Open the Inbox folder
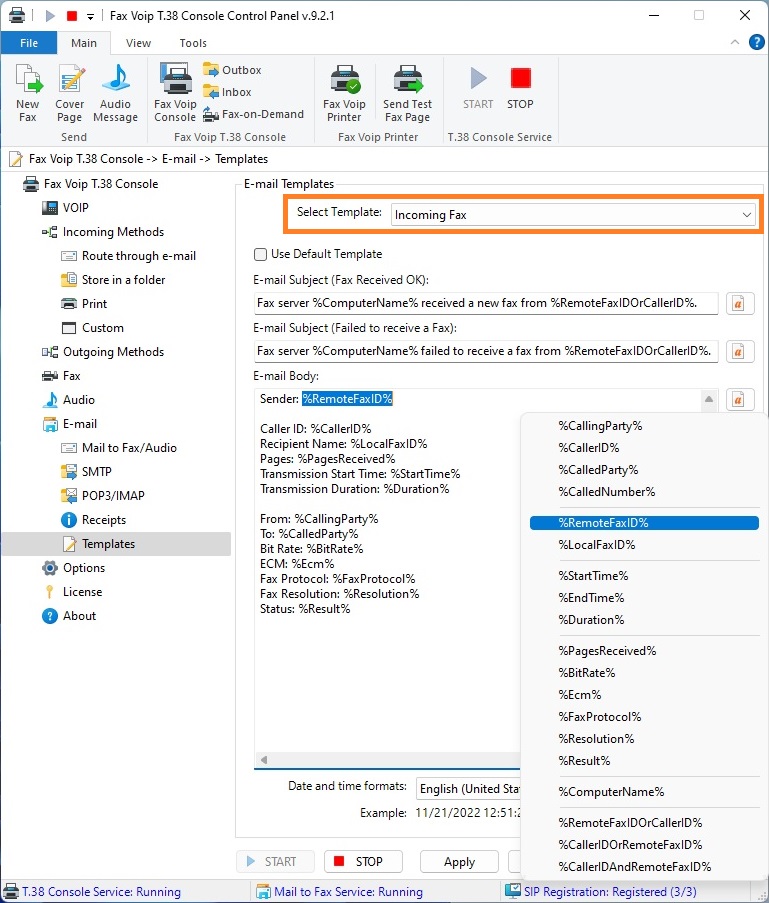The width and height of the screenshot is (769, 903). pos(227,92)
